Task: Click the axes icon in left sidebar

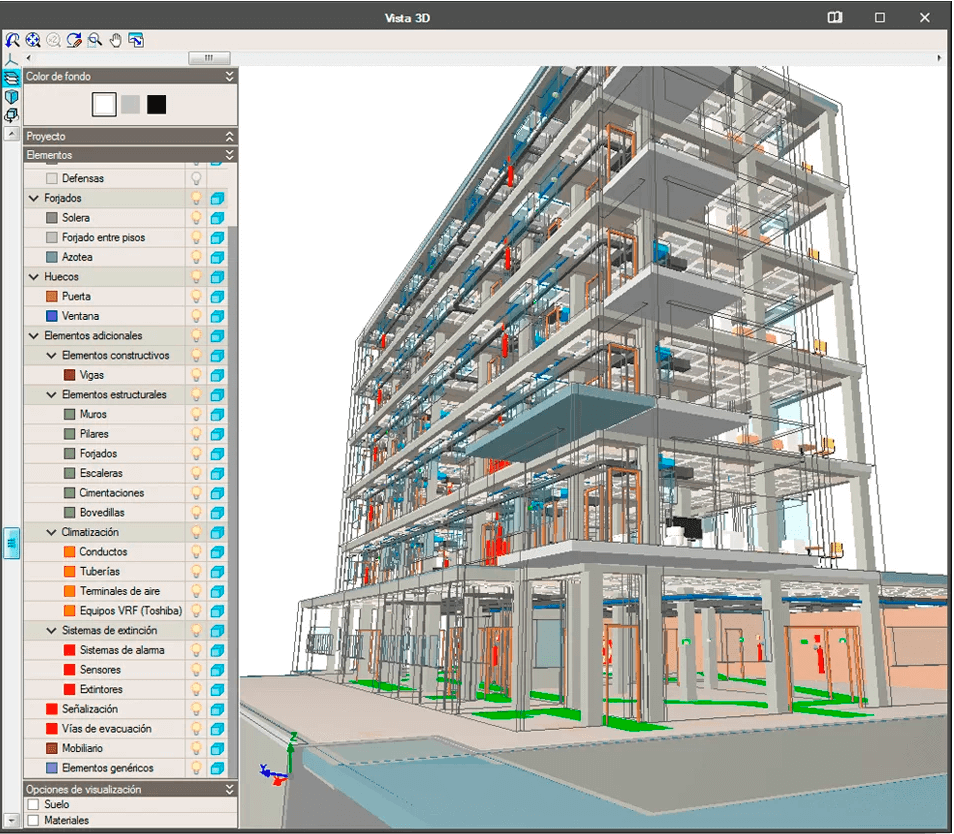Action: [x=11, y=60]
